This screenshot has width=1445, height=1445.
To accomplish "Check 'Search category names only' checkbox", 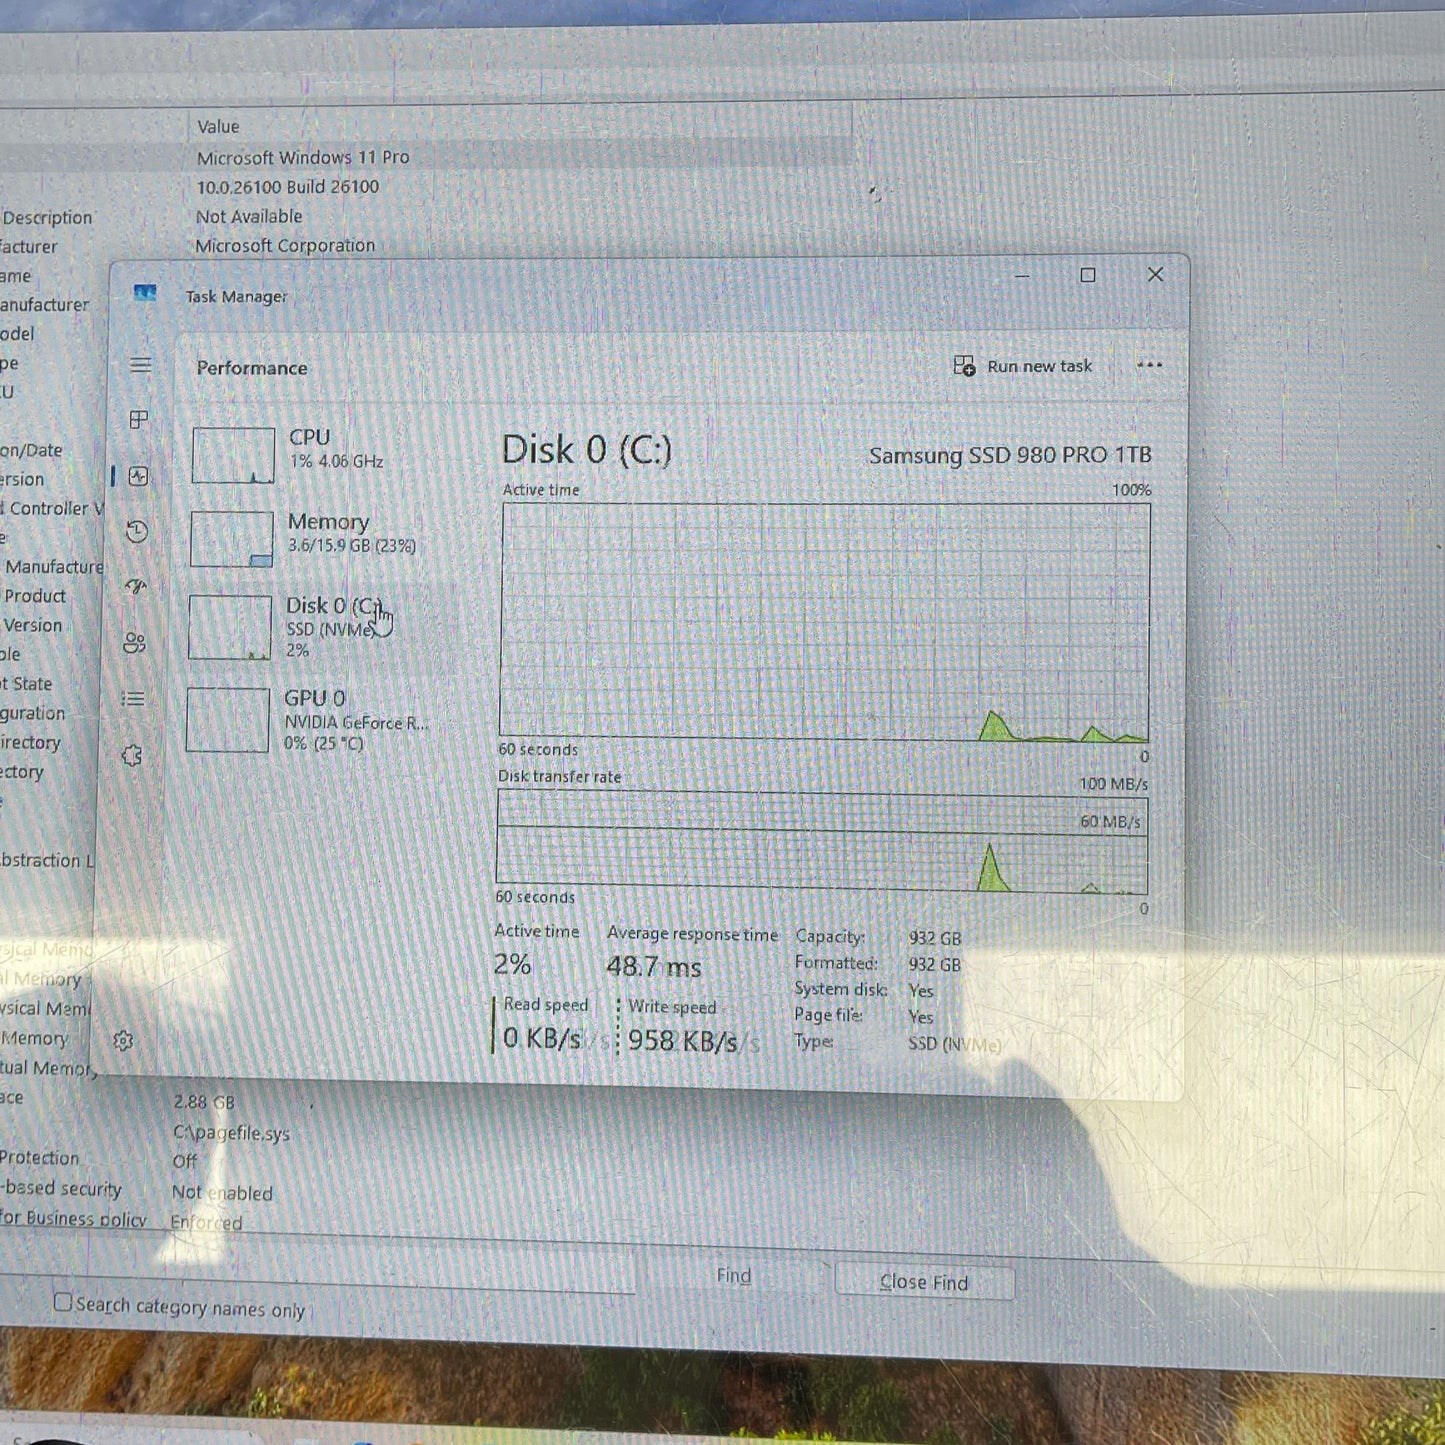I will pos(63,1302).
